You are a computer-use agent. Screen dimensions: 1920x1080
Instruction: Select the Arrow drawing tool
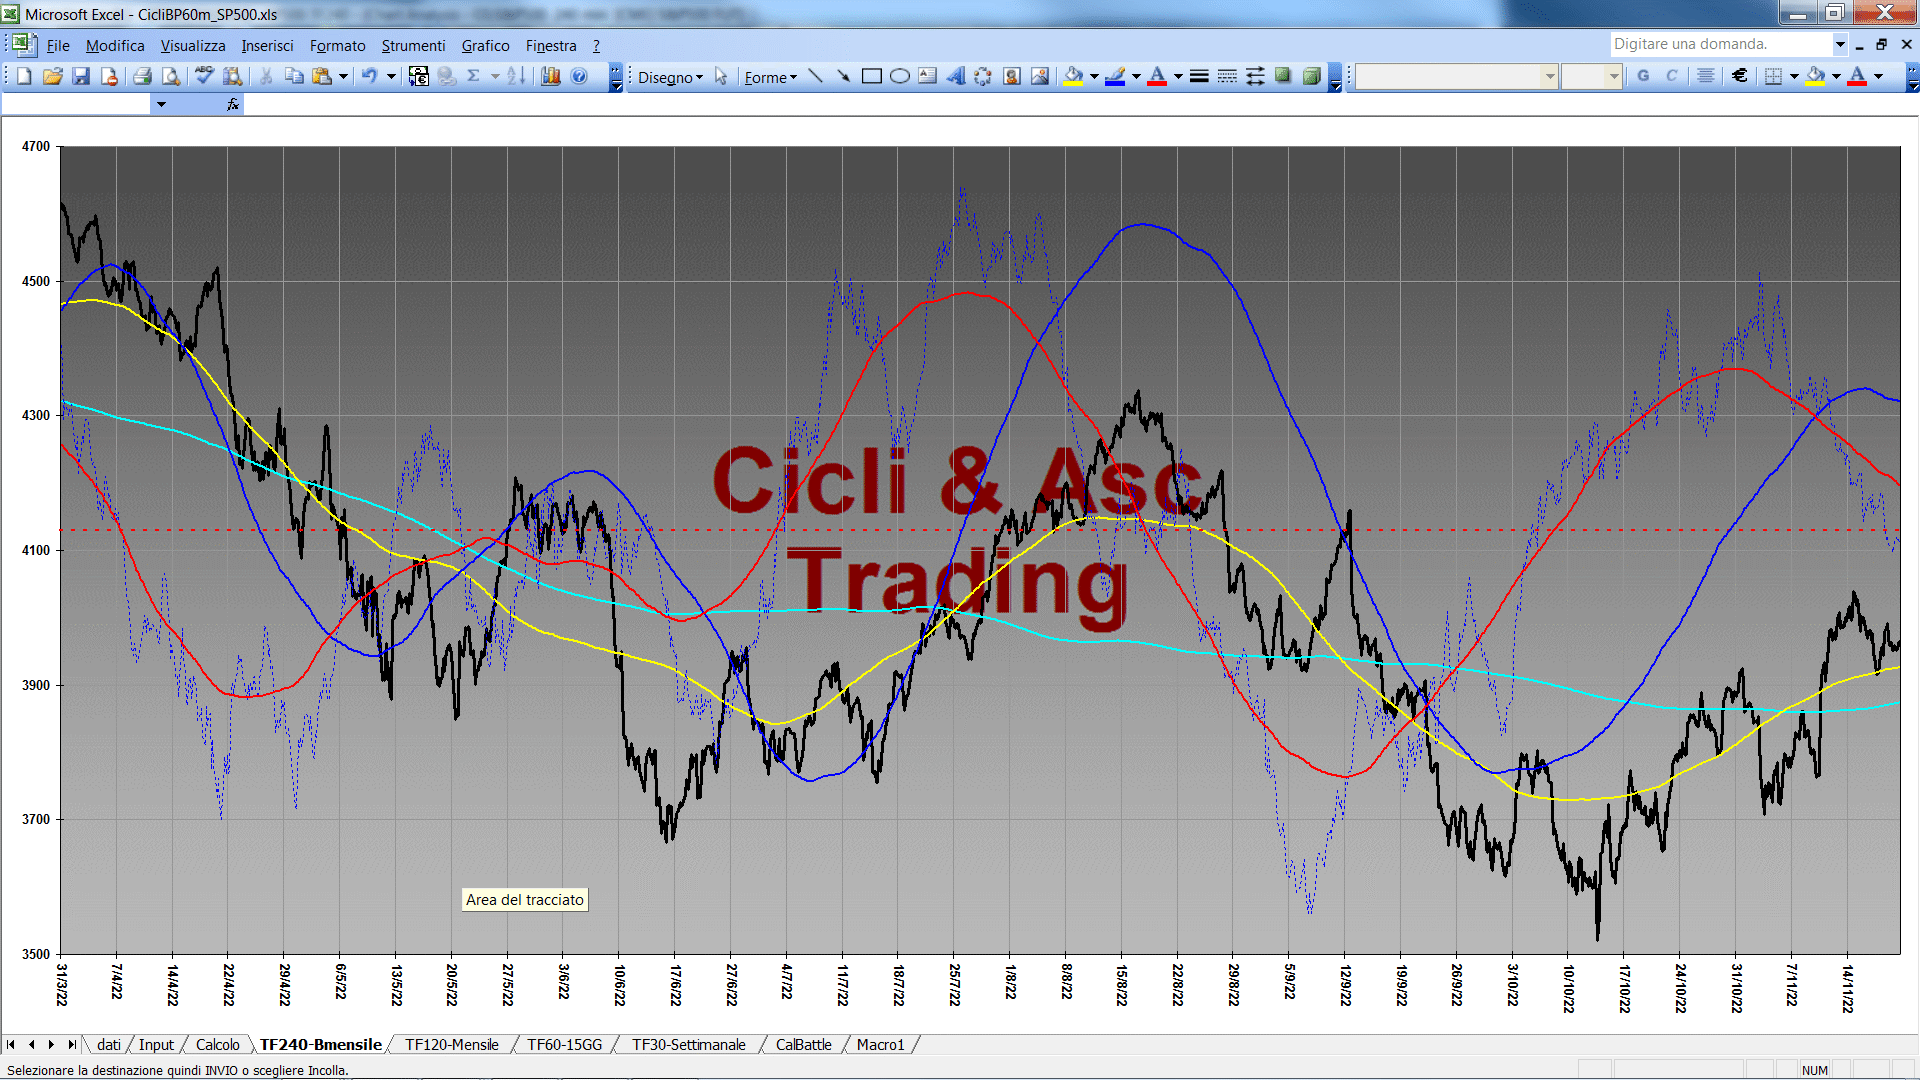pos(843,76)
